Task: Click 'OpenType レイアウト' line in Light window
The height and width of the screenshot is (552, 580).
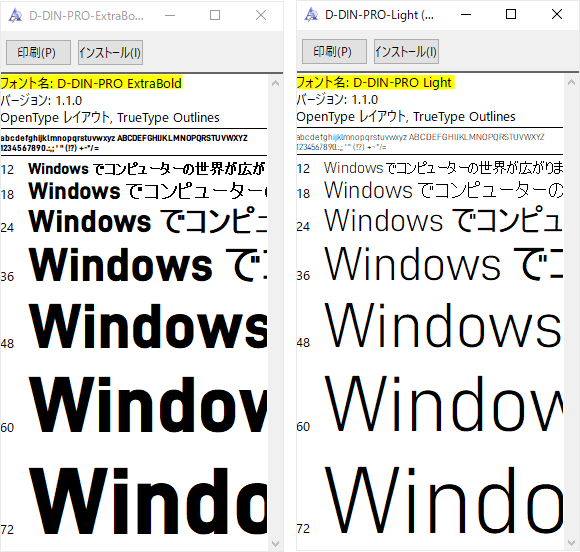Action: click(x=406, y=117)
